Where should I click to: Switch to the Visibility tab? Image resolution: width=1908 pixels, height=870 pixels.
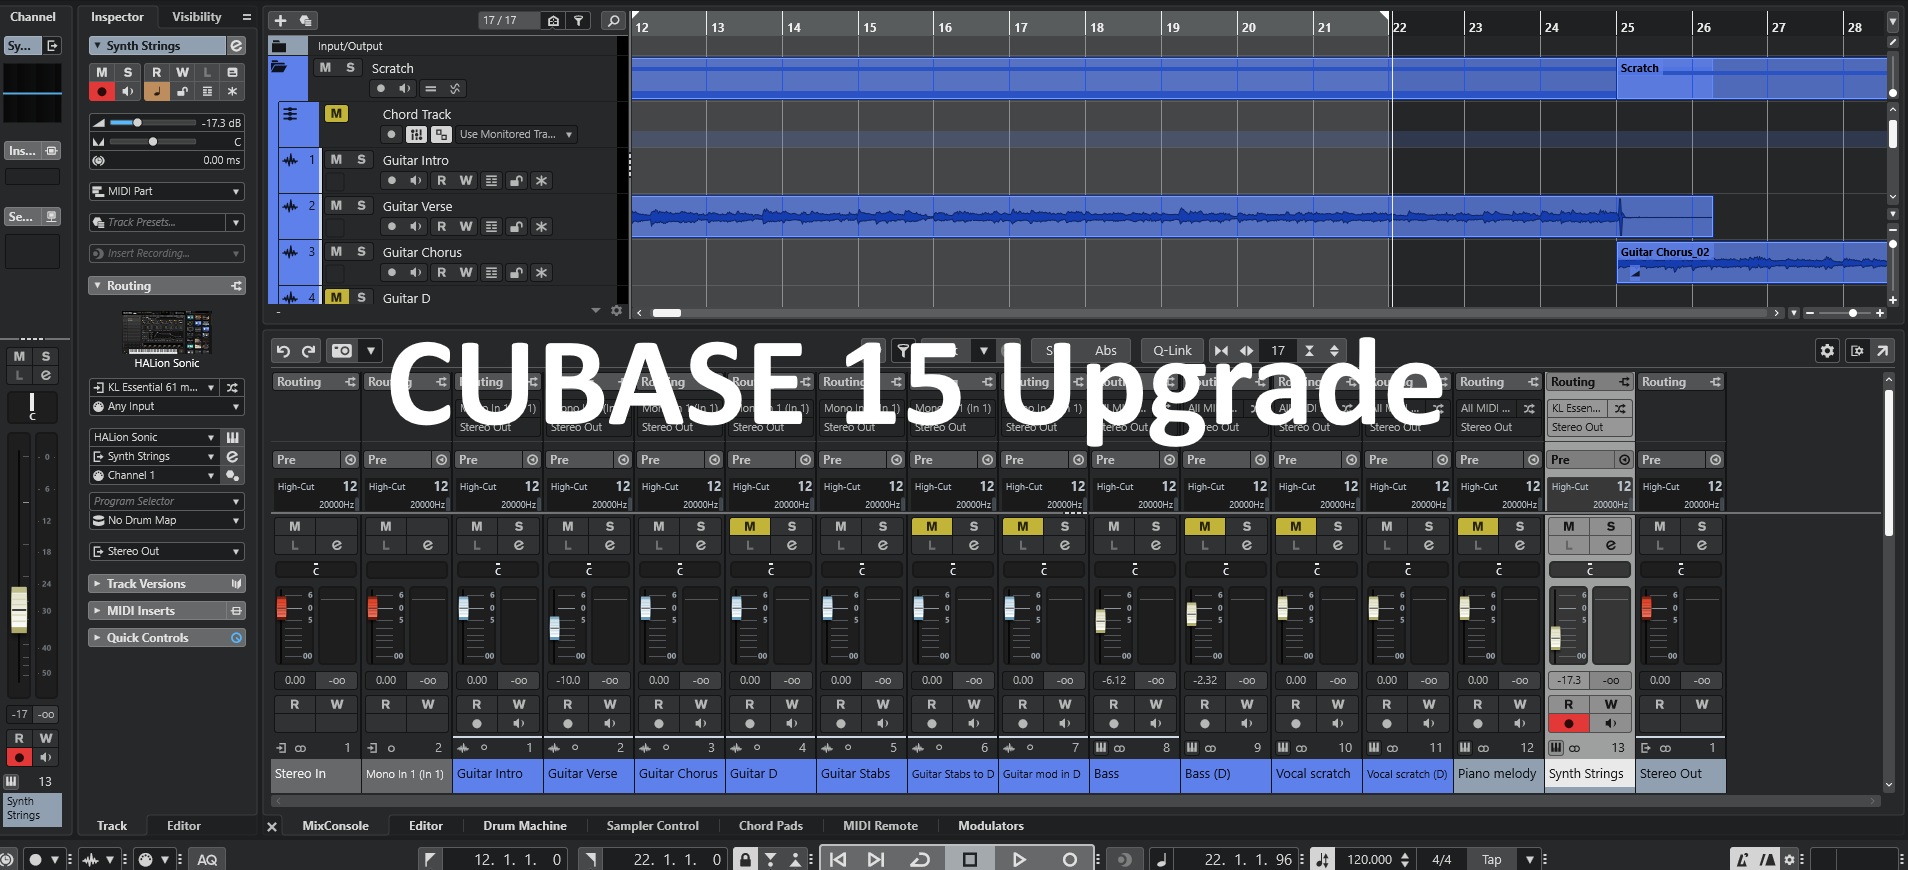[x=196, y=17]
